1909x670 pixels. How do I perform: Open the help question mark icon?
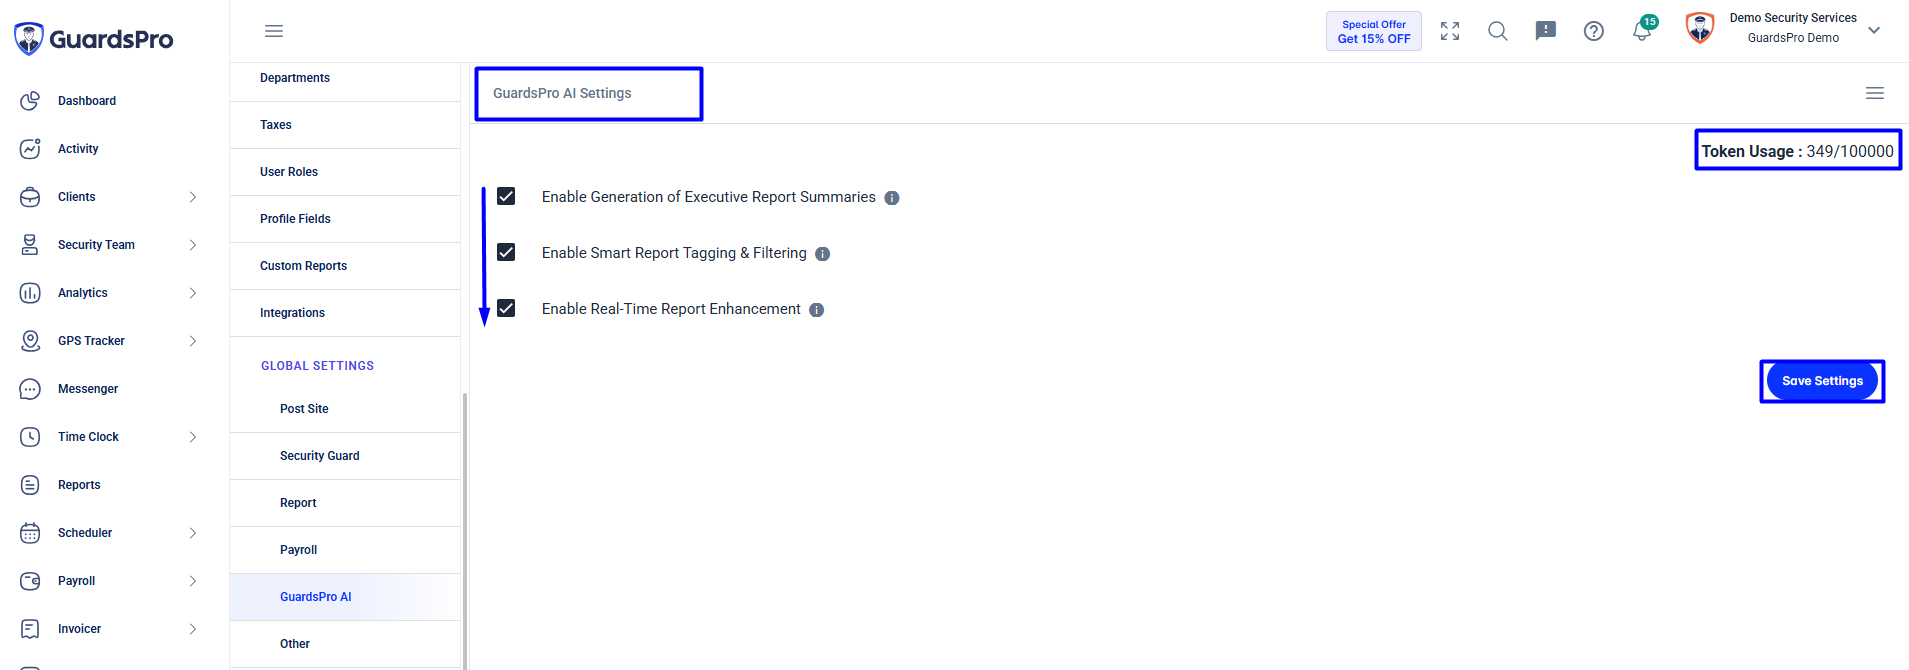pyautogui.click(x=1594, y=31)
